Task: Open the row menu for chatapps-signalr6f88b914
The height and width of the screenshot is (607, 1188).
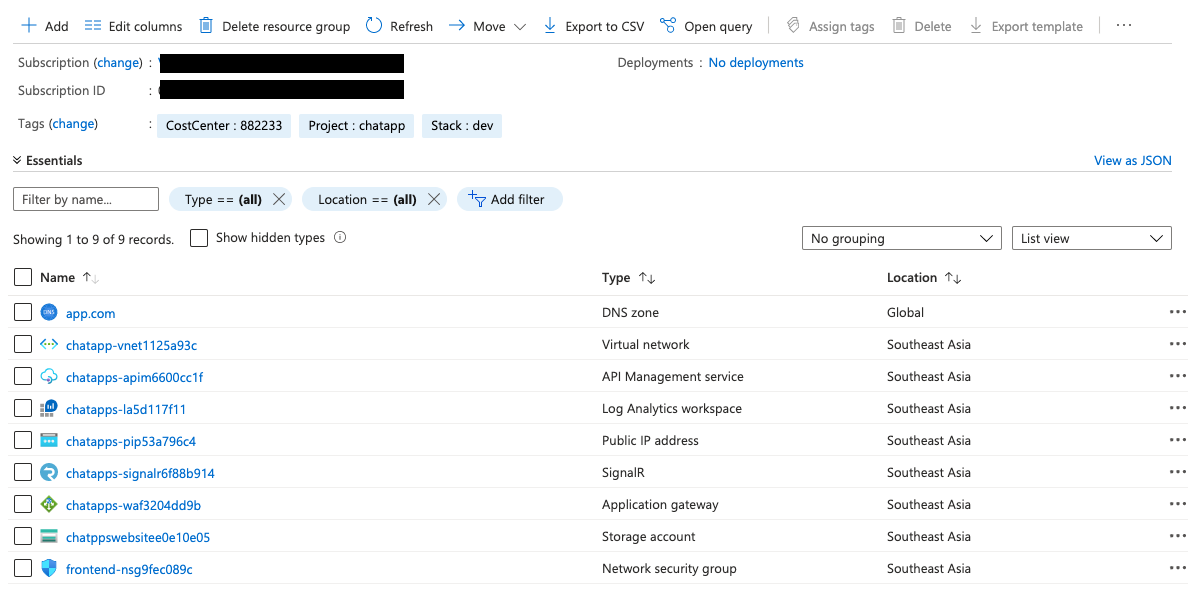Action: tap(1177, 471)
